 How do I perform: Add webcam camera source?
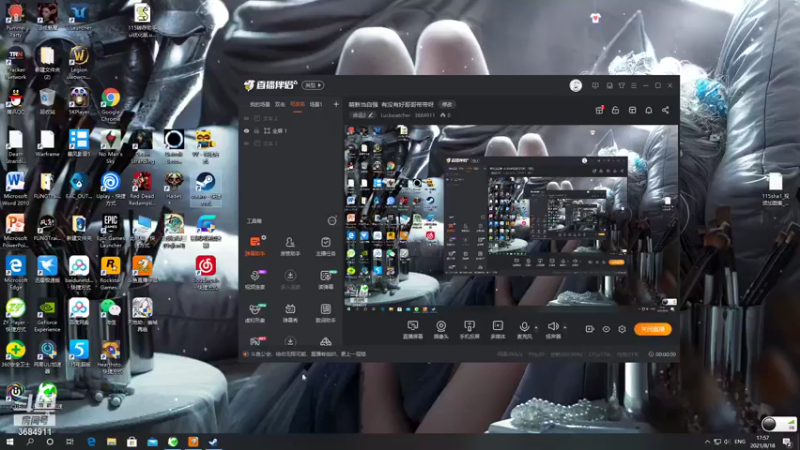(x=441, y=329)
